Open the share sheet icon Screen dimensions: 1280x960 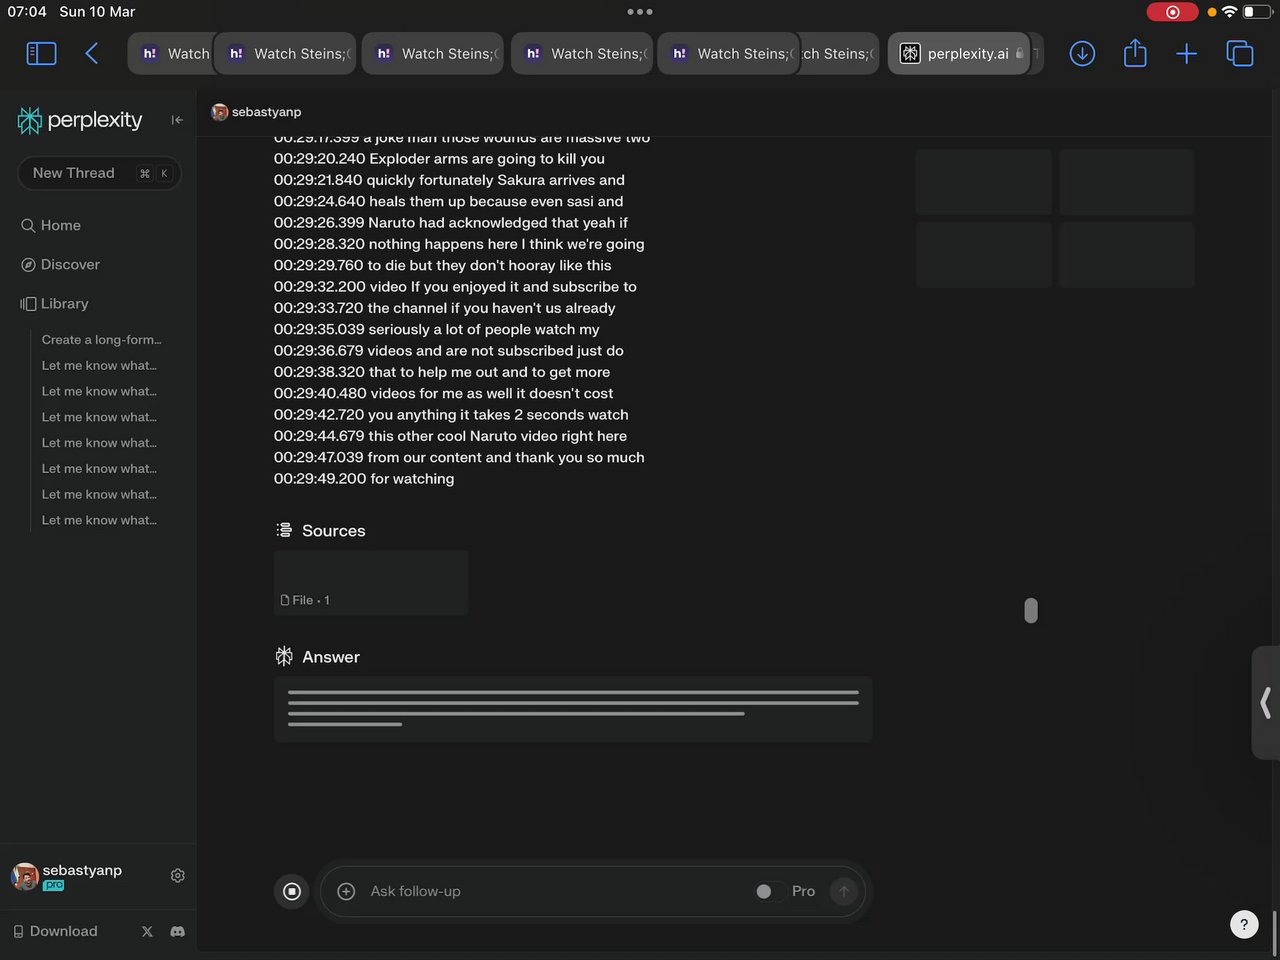[x=1135, y=52]
